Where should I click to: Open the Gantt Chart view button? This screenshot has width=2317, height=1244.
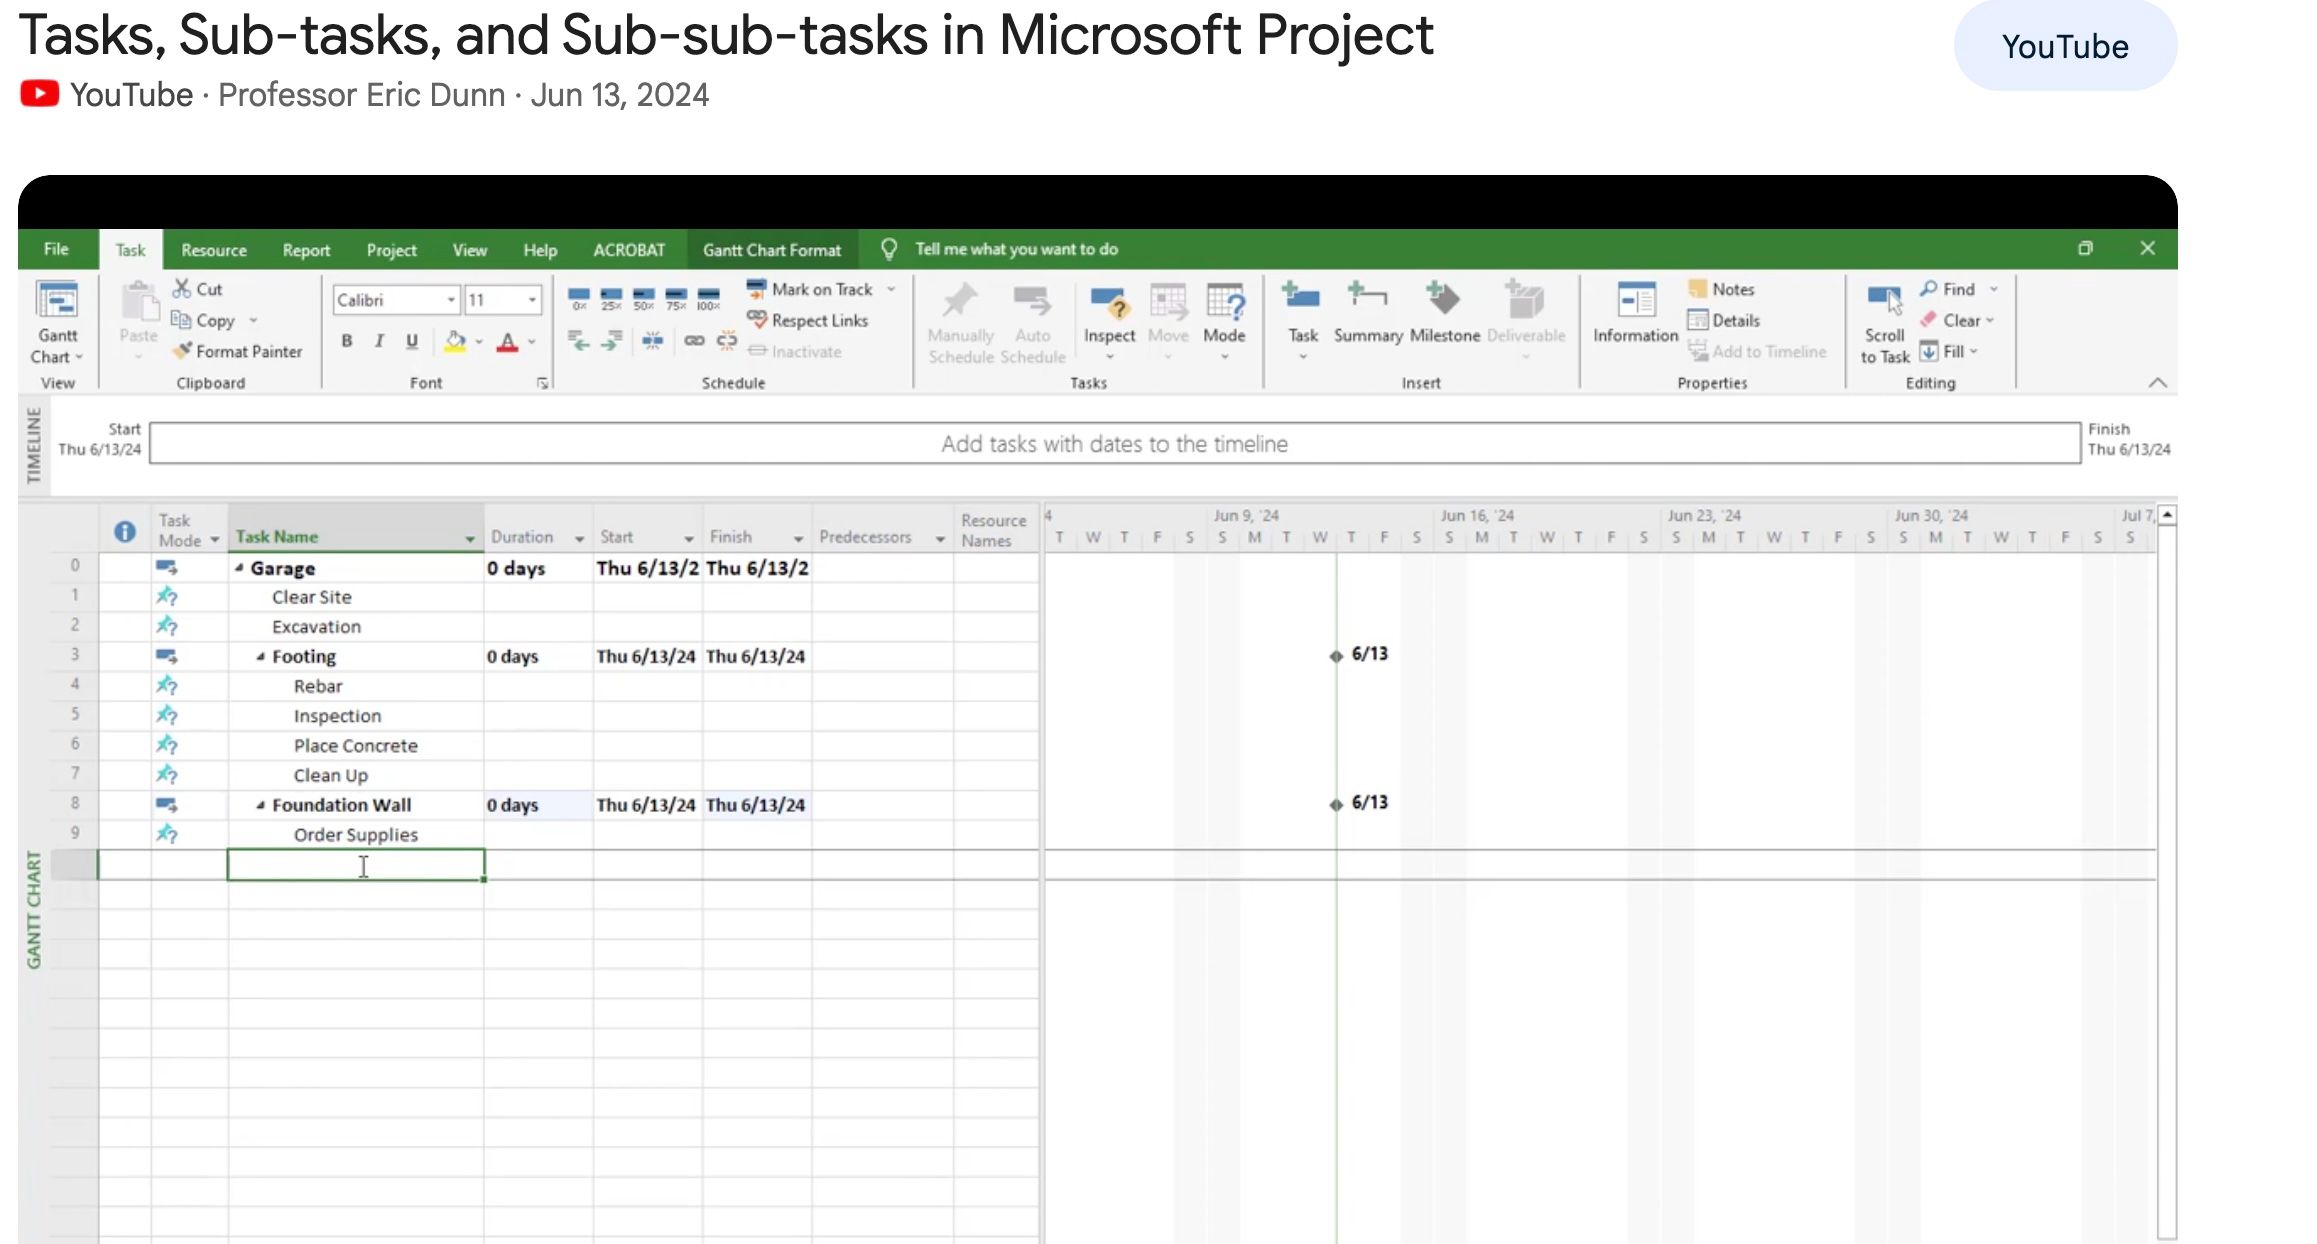click(57, 322)
